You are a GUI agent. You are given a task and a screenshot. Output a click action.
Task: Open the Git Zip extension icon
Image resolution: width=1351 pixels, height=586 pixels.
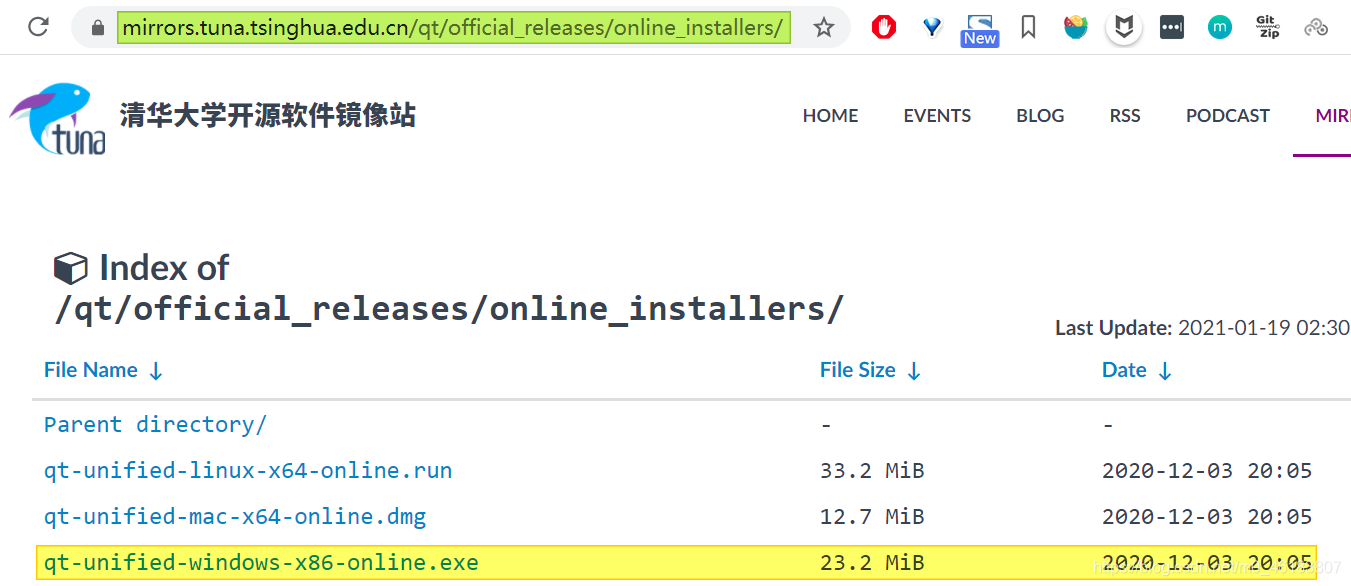tap(1268, 27)
